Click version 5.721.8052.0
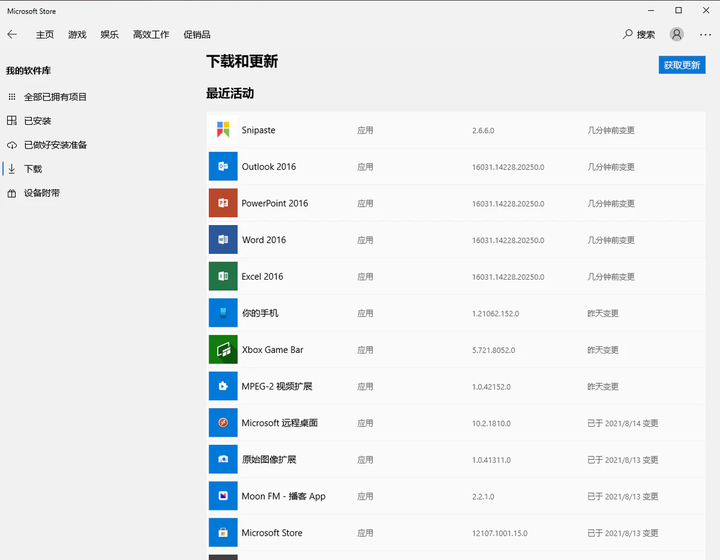This screenshot has width=720, height=560. tap(494, 350)
